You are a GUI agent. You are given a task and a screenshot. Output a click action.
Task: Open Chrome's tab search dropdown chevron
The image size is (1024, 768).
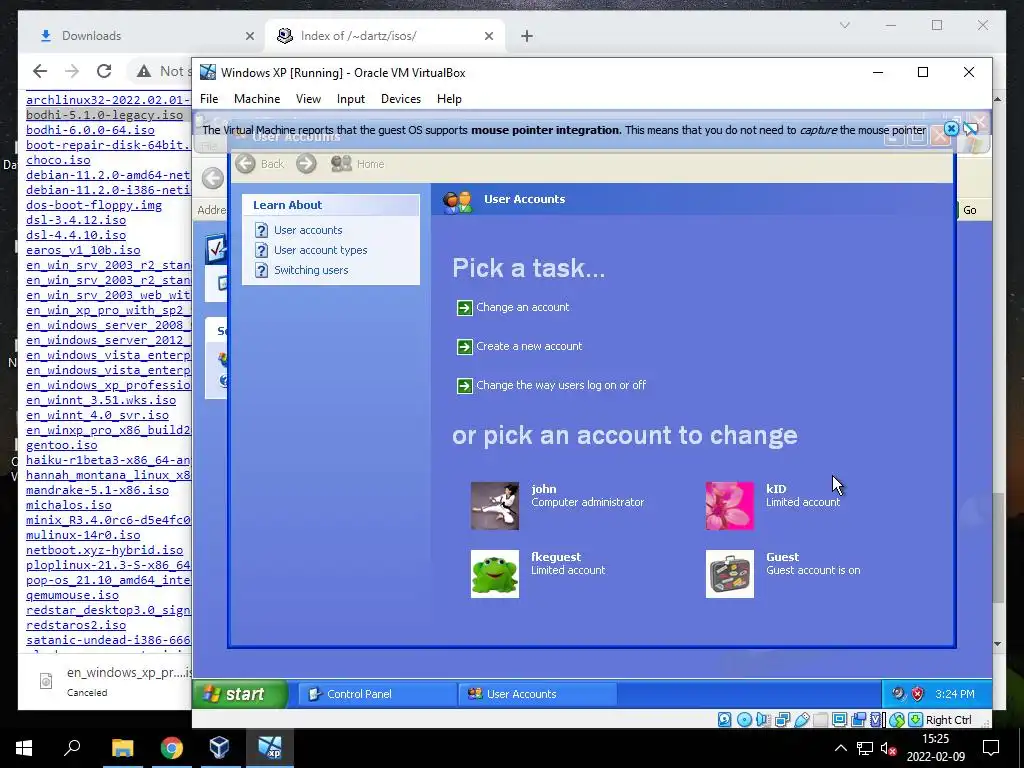point(844,25)
